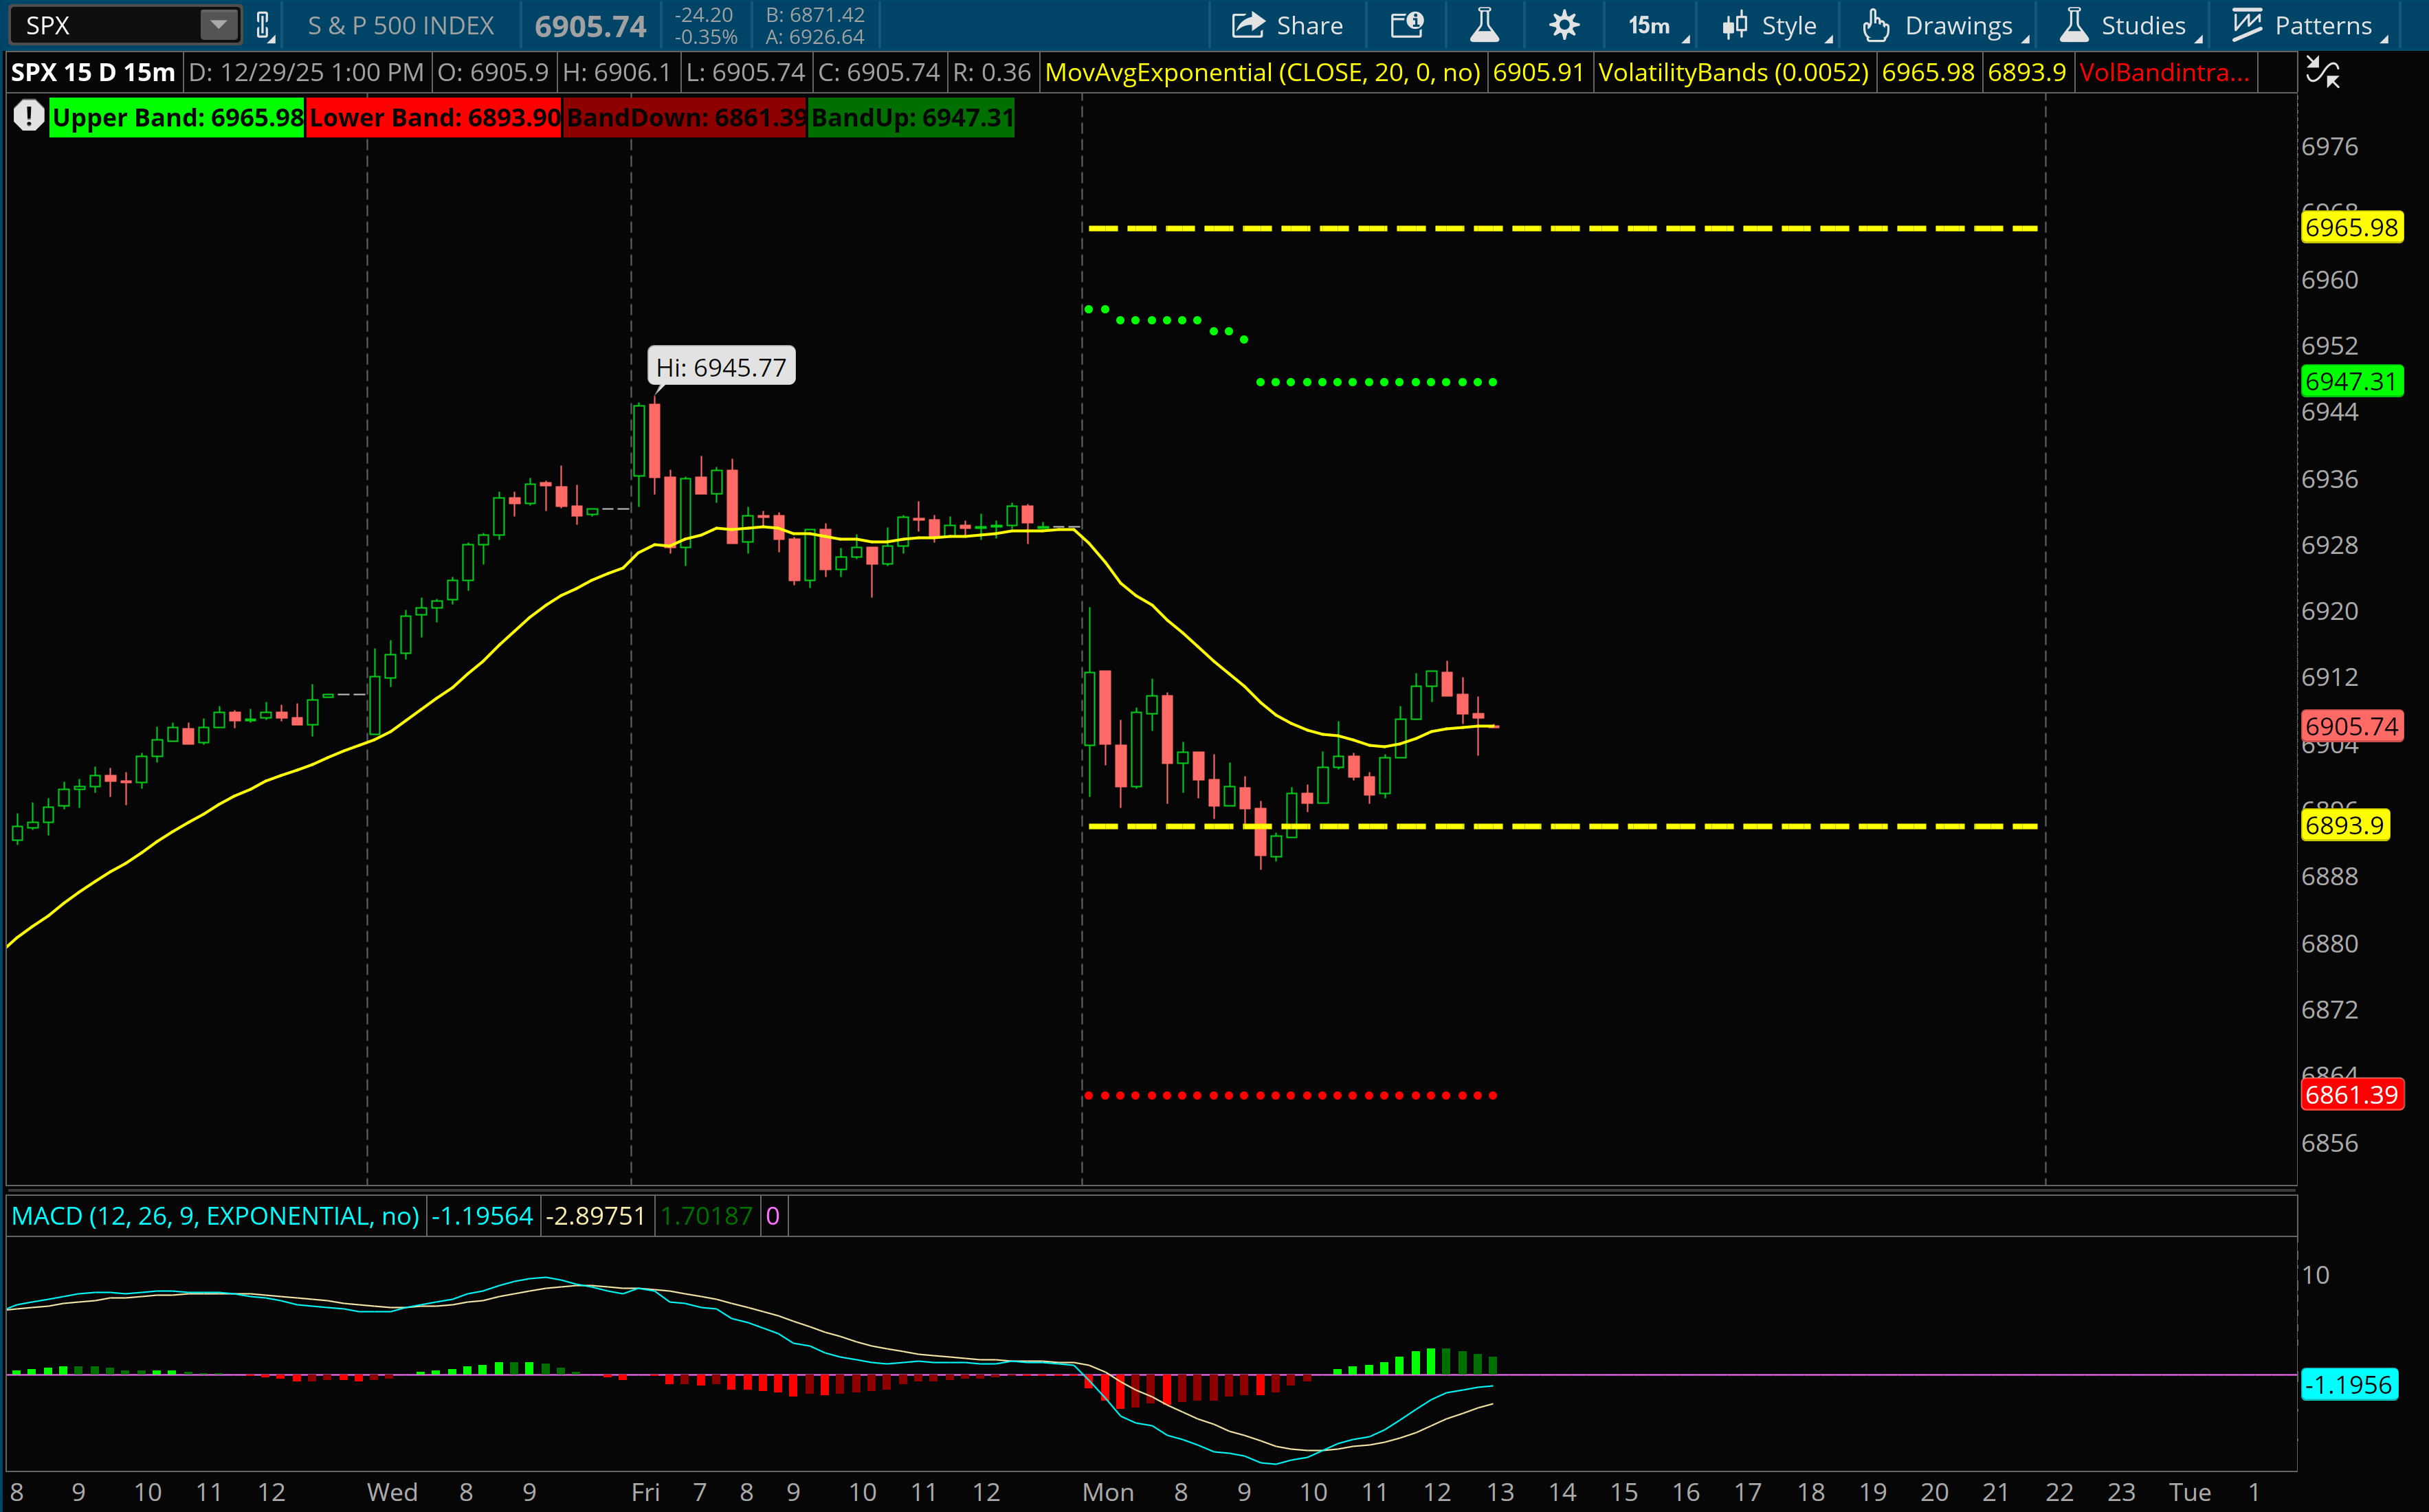
Task: Click the Wed label on time axis
Action: tap(392, 1492)
